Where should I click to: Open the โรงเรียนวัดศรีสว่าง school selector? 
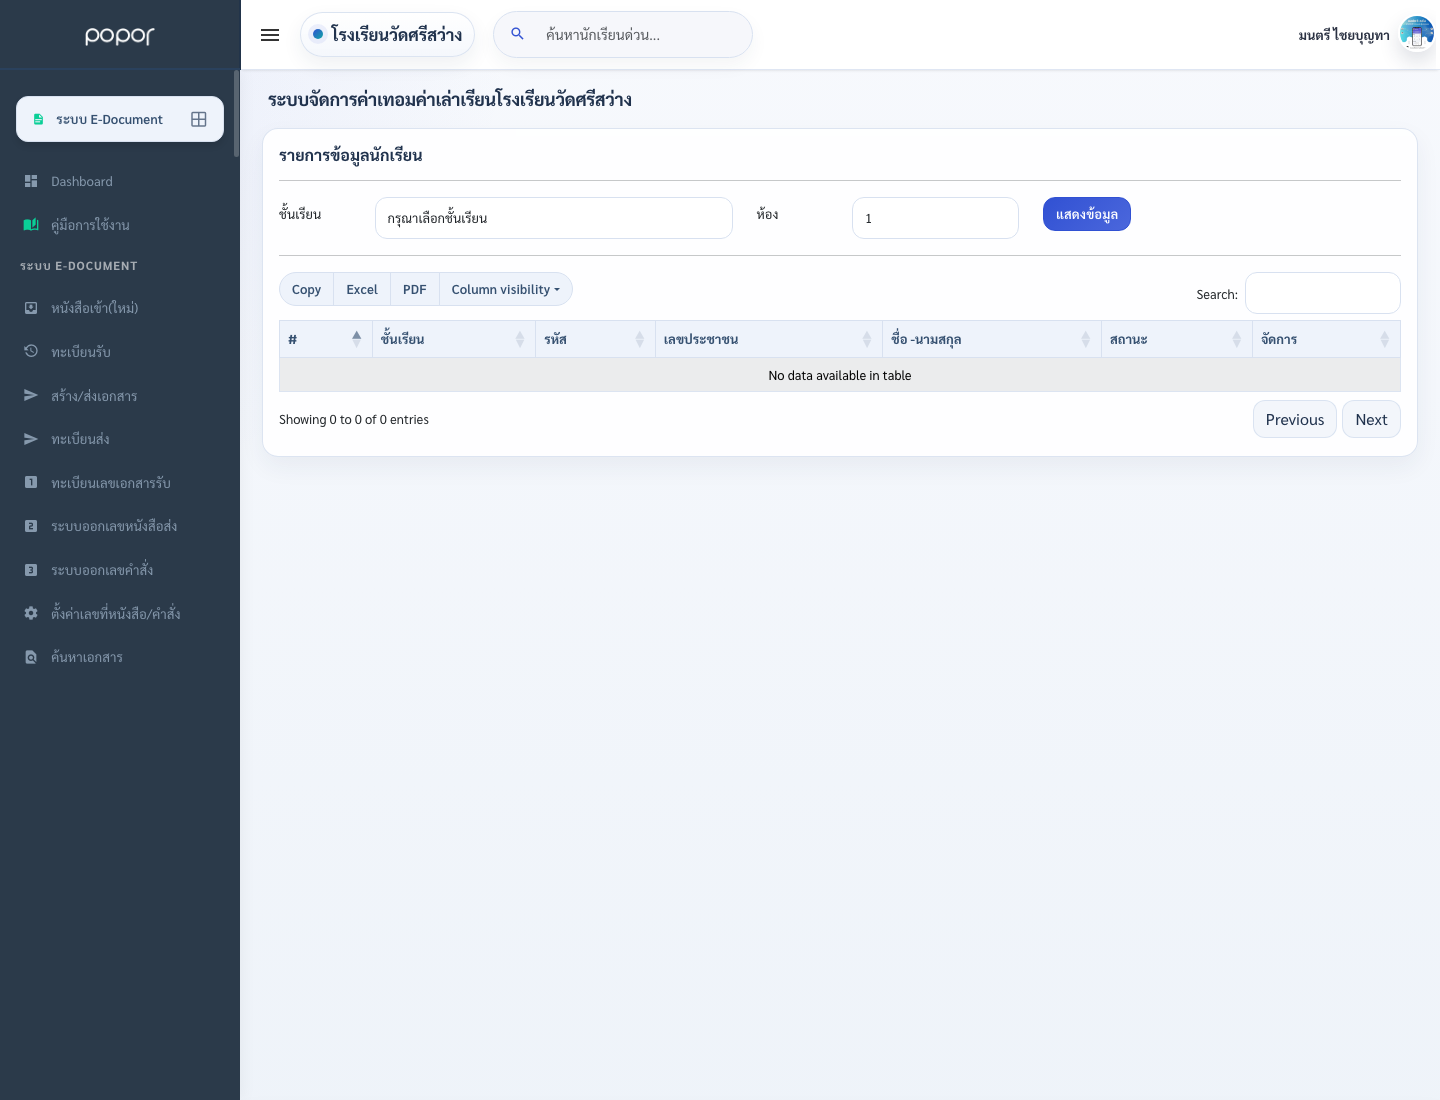click(x=387, y=34)
